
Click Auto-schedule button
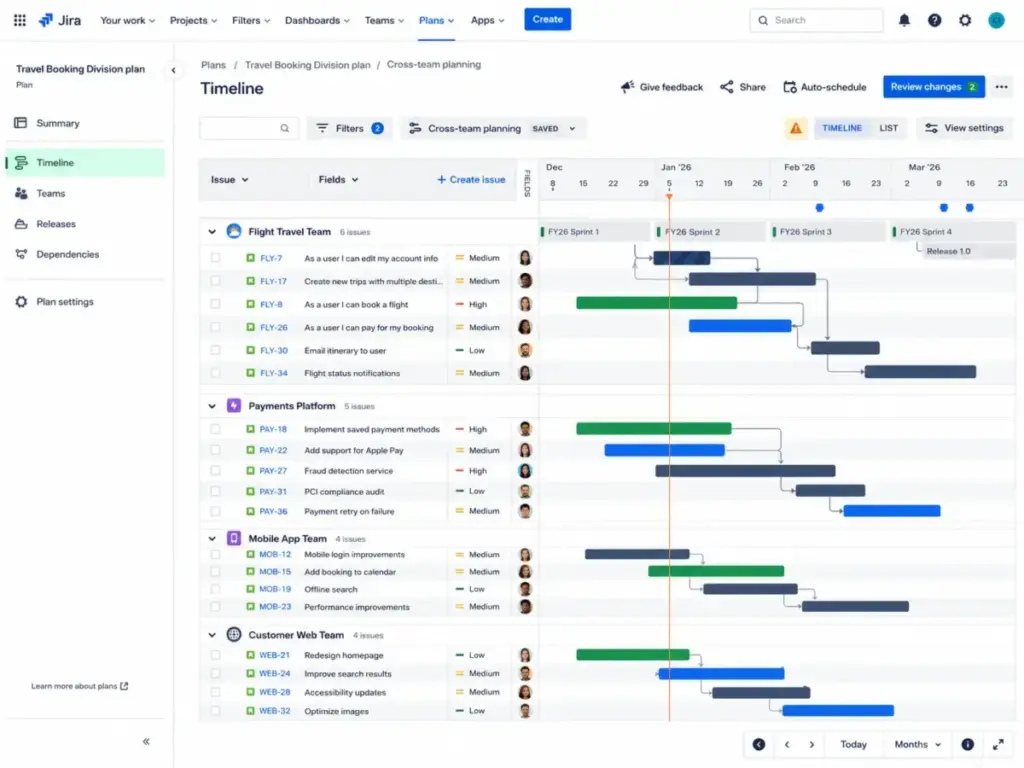(825, 87)
